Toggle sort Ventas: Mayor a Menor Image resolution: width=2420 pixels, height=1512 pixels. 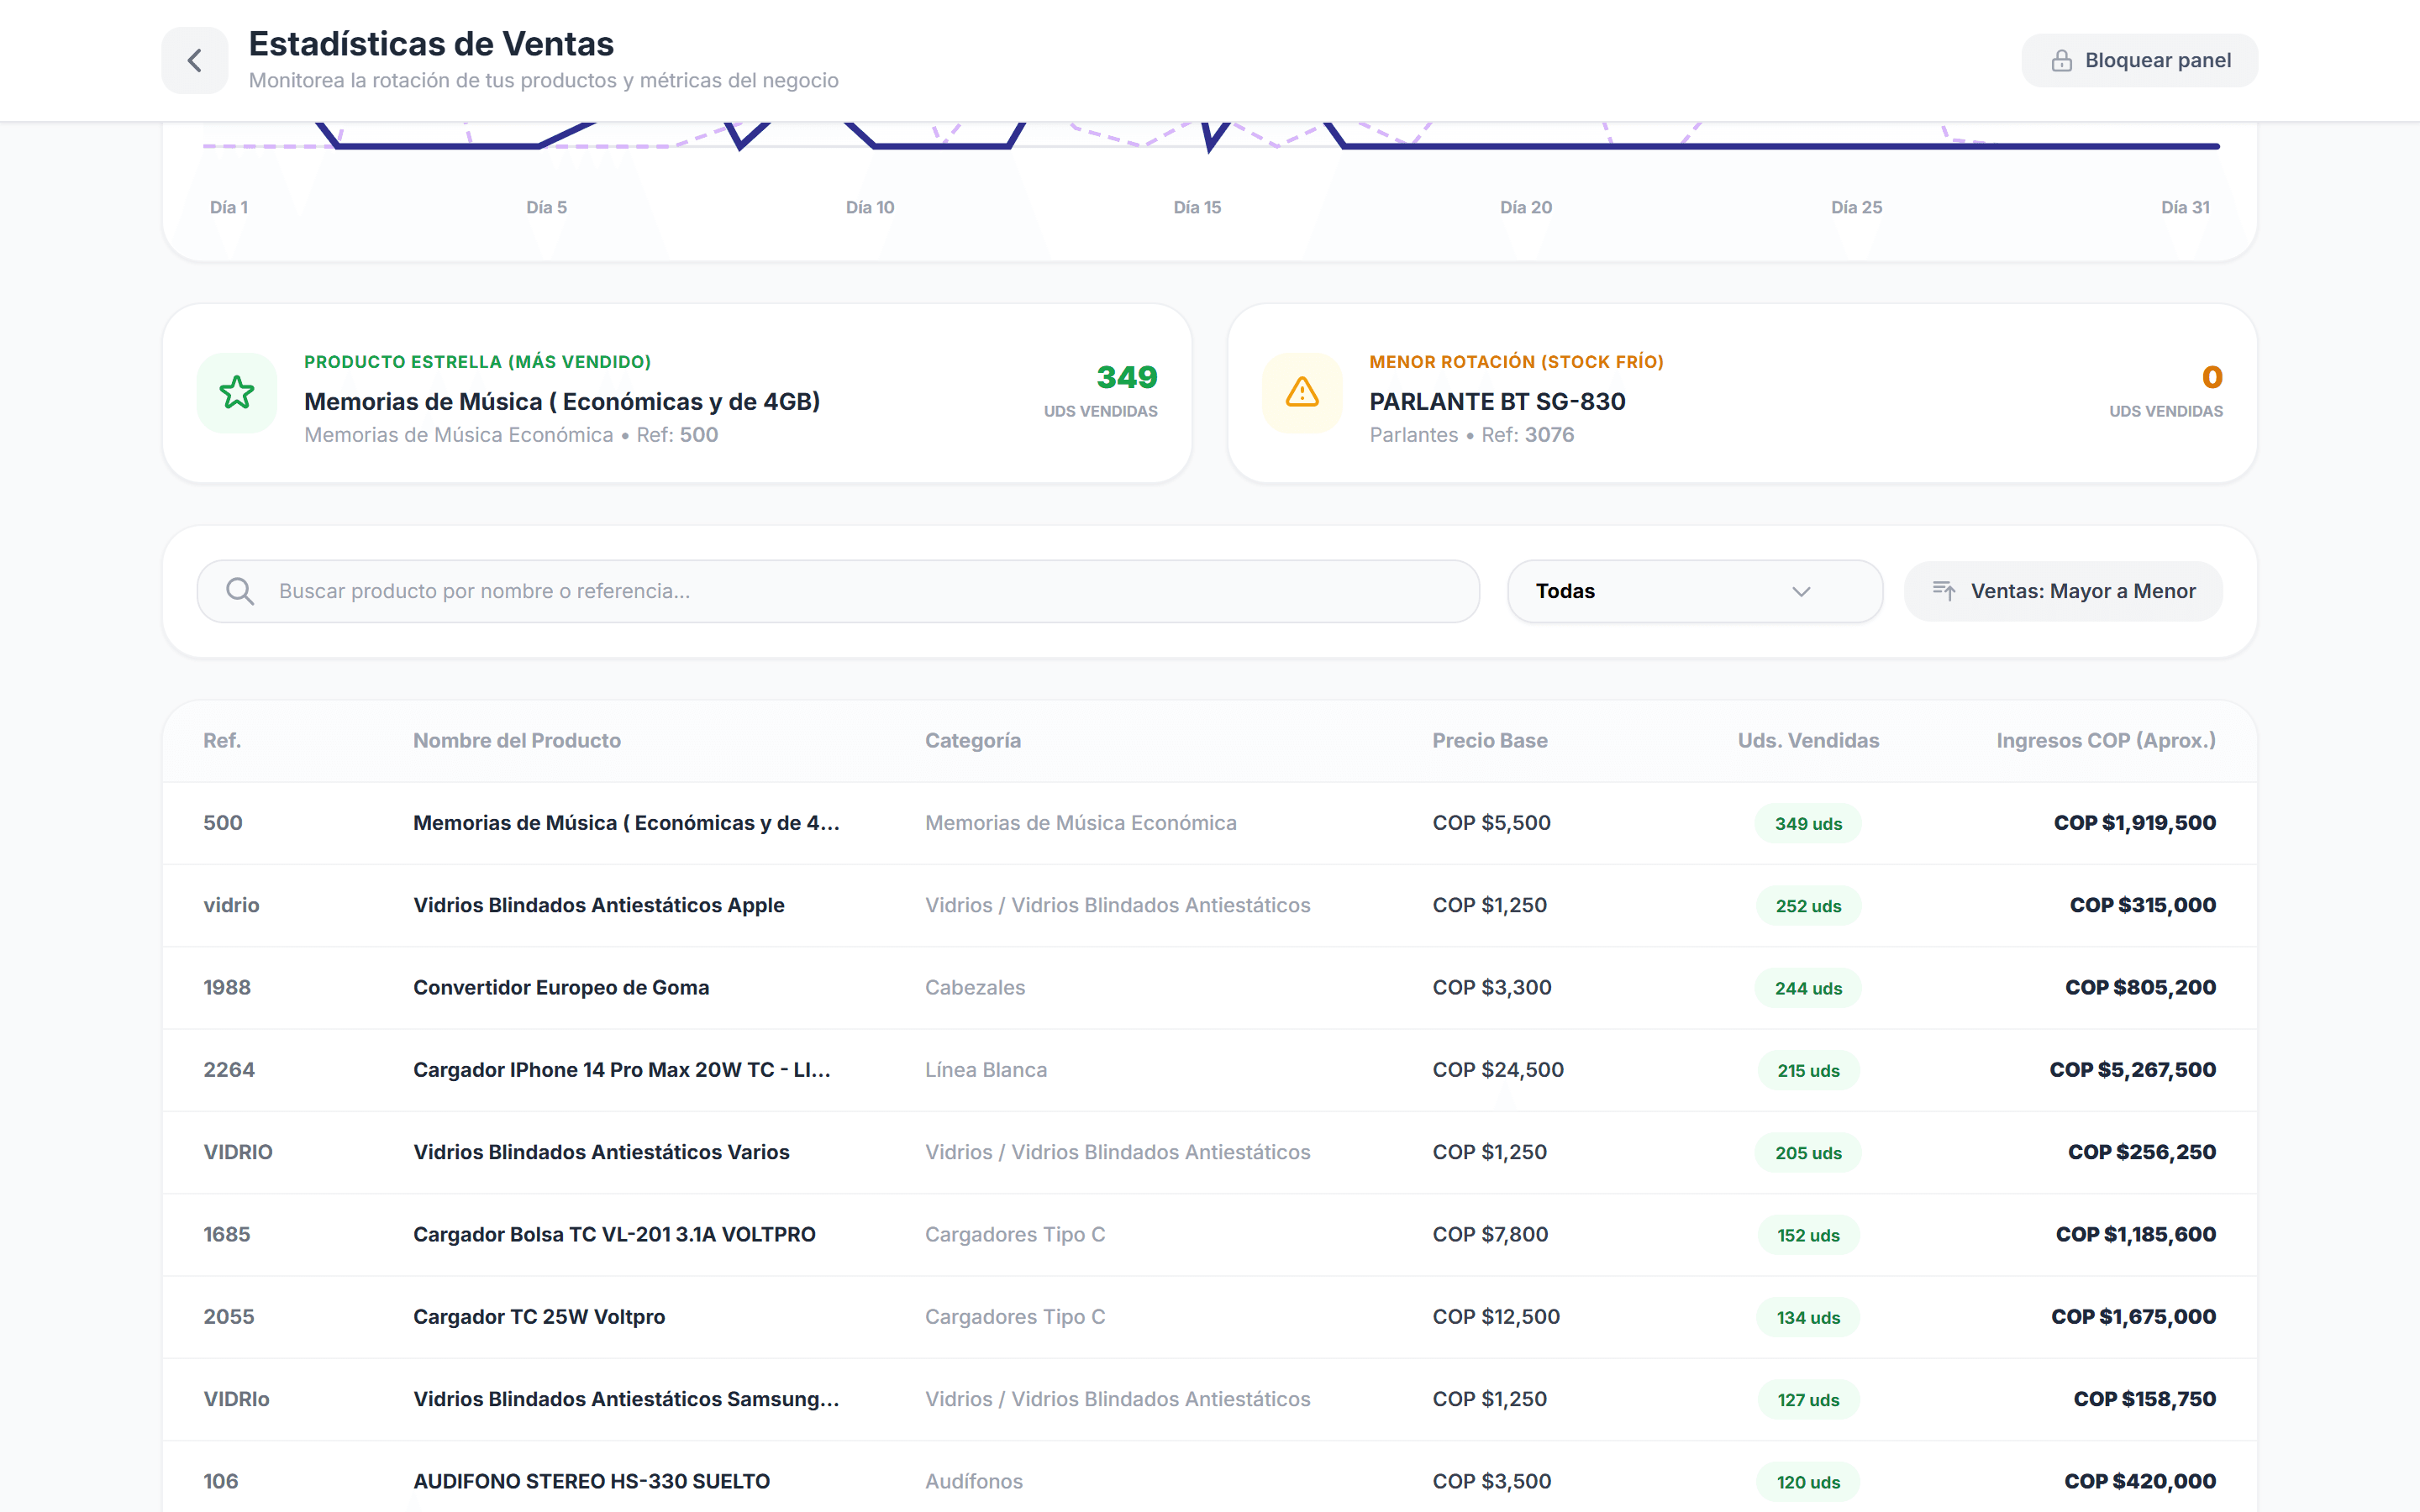tap(2063, 591)
